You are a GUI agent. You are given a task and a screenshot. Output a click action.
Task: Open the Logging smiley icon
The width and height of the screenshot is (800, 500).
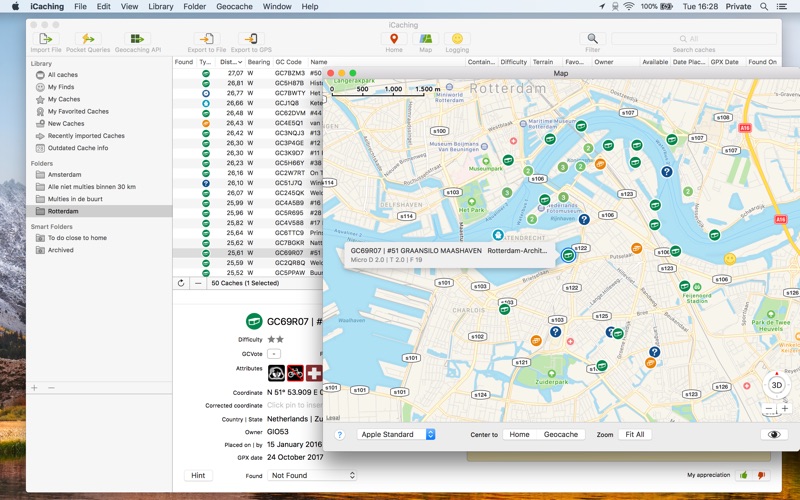coord(457,39)
